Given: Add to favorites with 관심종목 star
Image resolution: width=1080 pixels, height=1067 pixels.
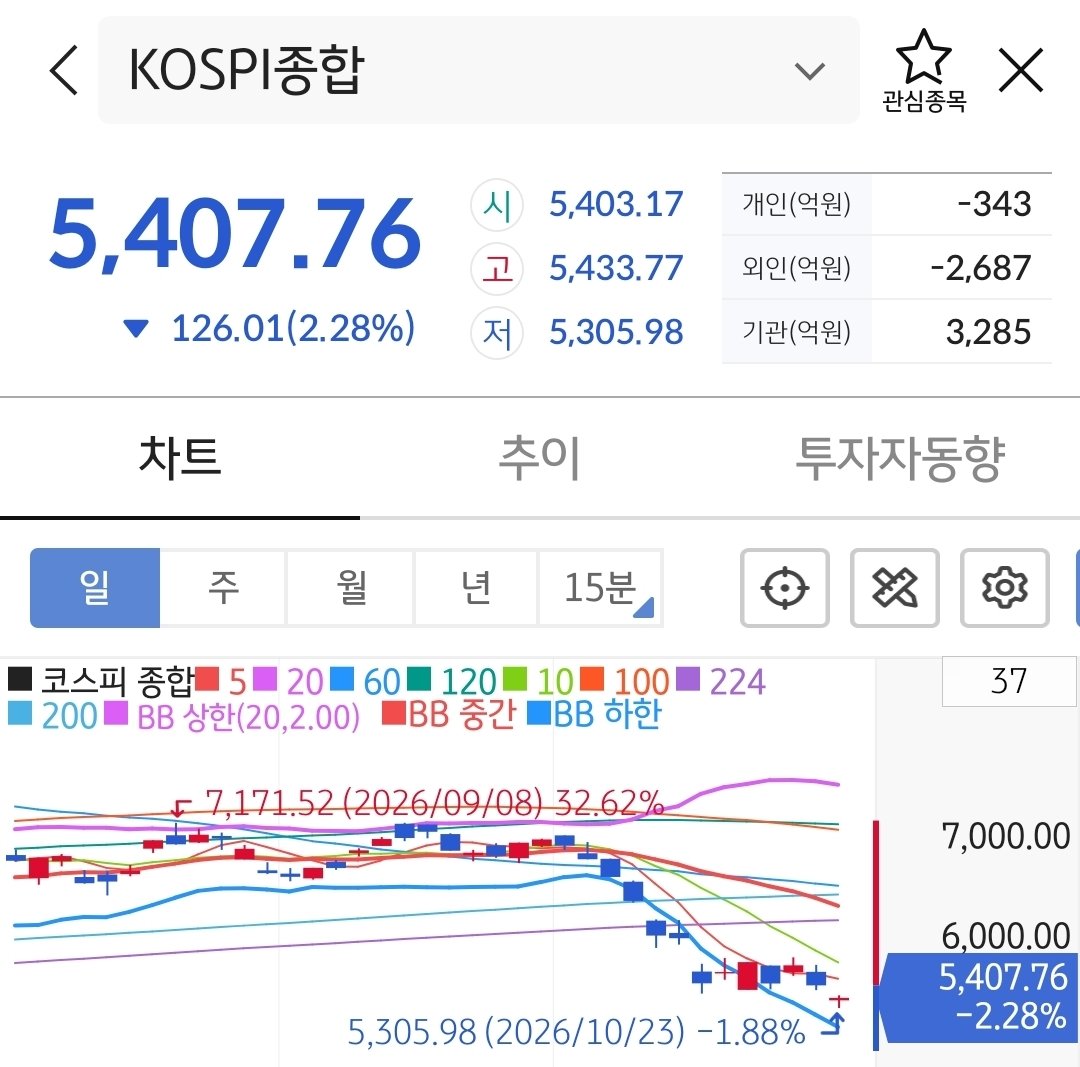Looking at the screenshot, I should pos(924,71).
